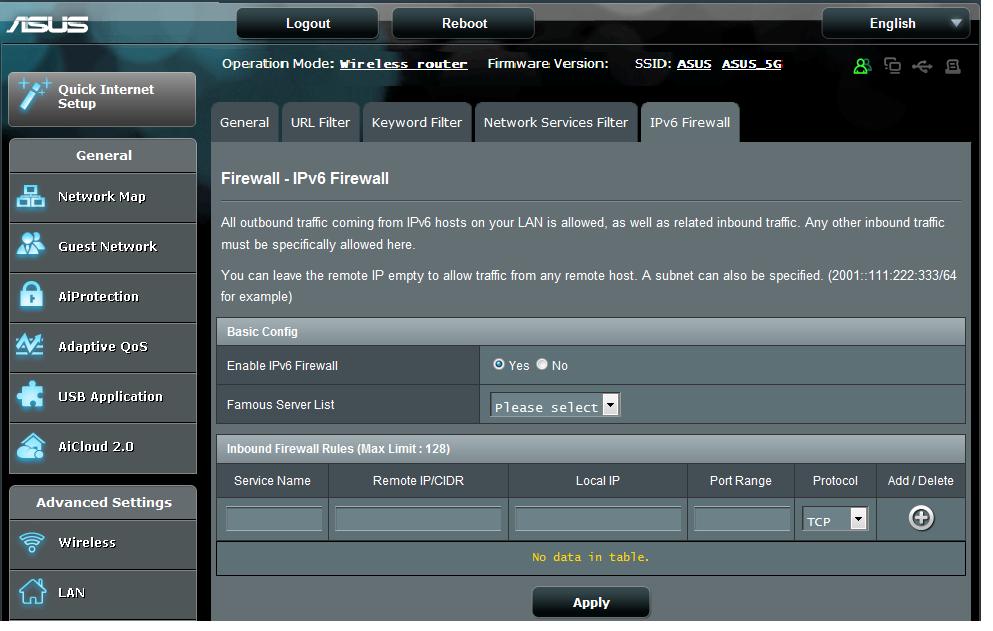993x631 pixels.
Task: Select the IPv6 Firewall tab
Action: (x=690, y=122)
